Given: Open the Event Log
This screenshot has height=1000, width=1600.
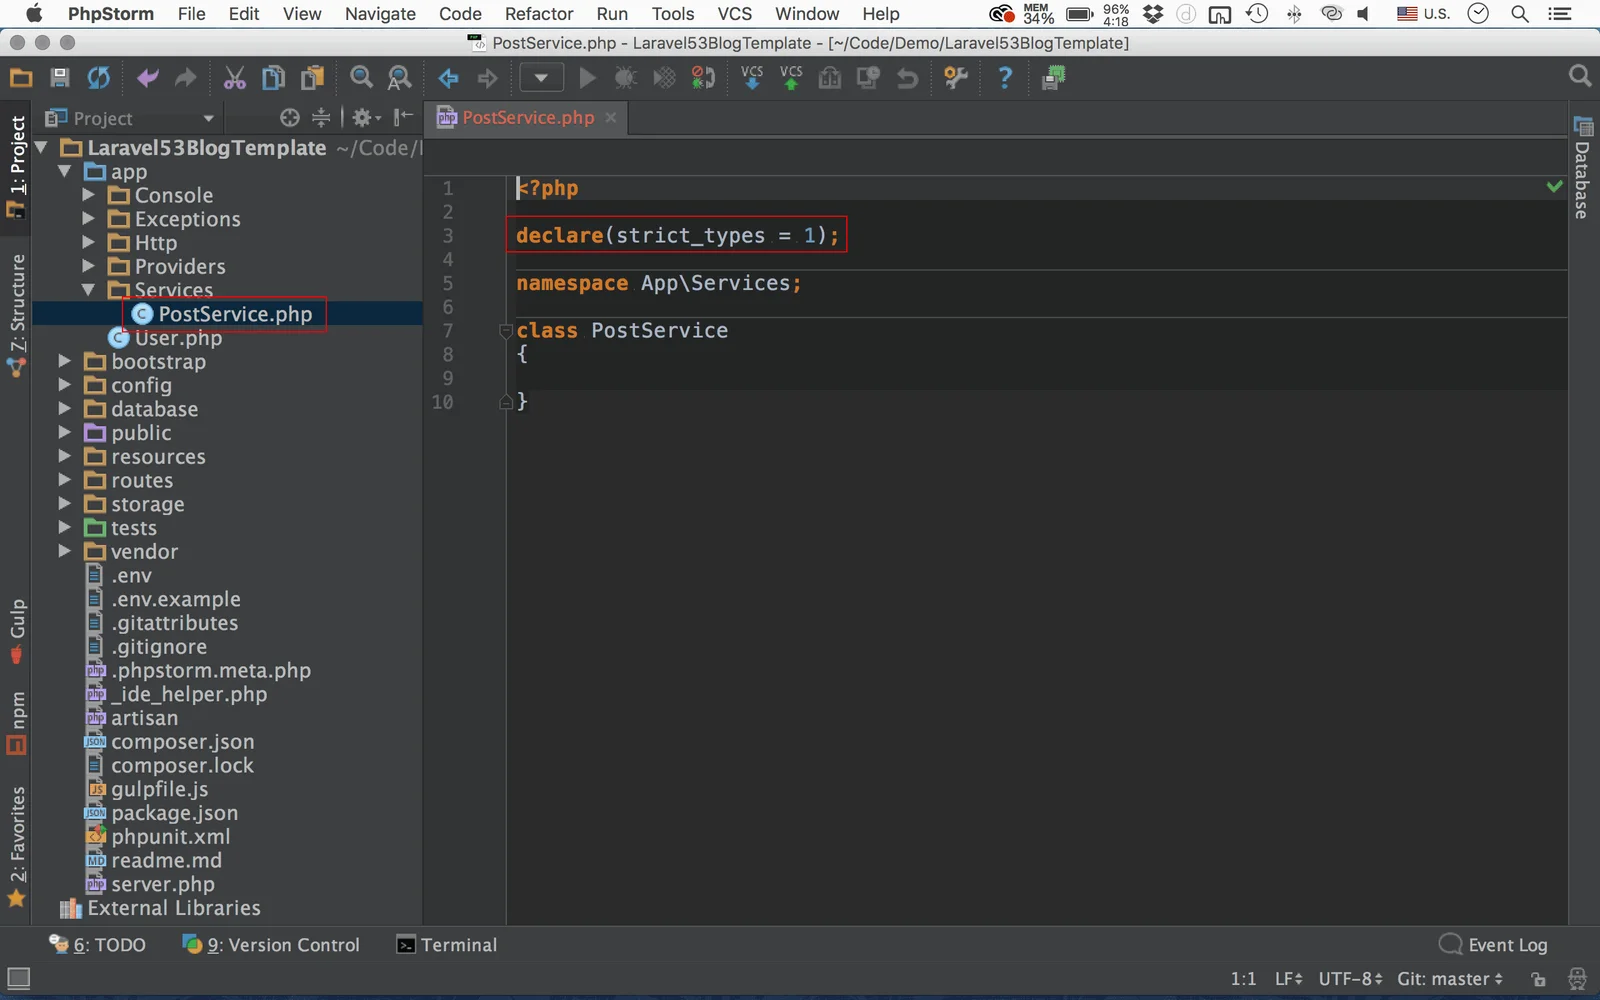Looking at the screenshot, I should 1493,945.
